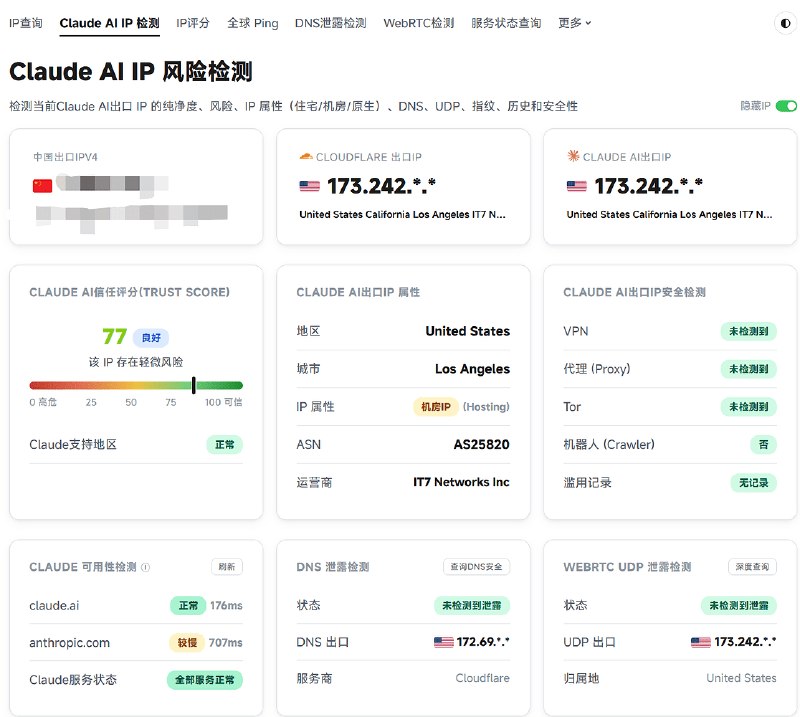Click the 172.69.*.* DNS exit IP
The width and height of the screenshot is (800, 717).
coord(483,641)
